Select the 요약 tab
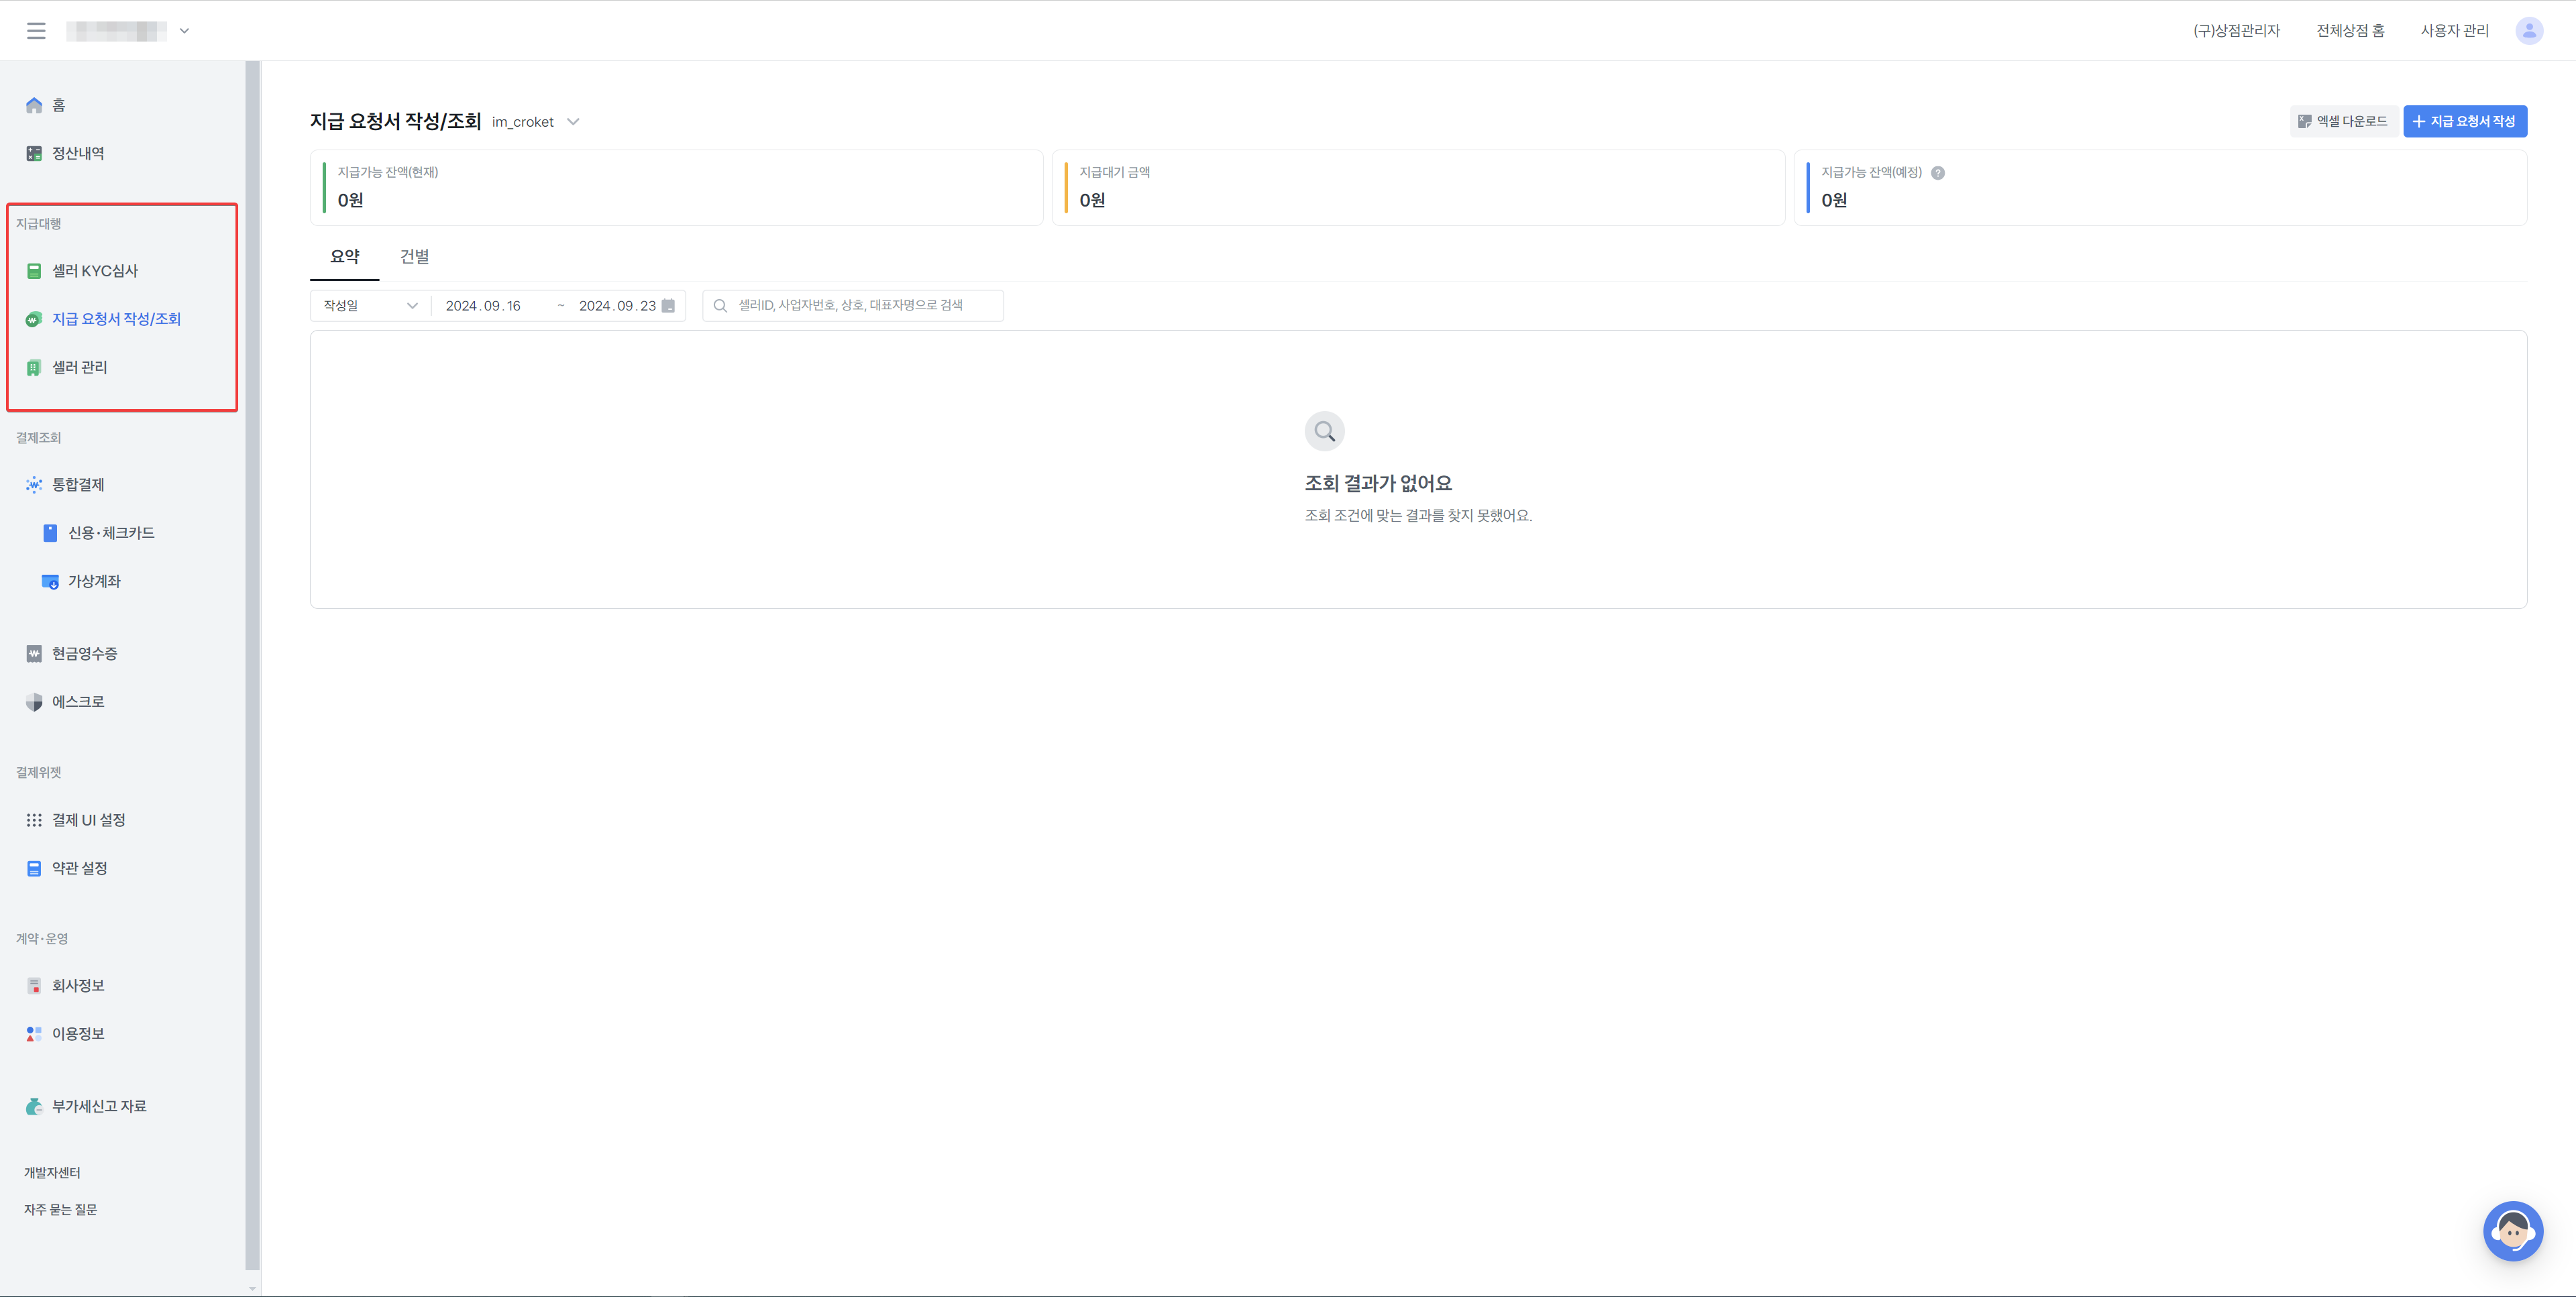Viewport: 2576px width, 1297px height. (344, 257)
